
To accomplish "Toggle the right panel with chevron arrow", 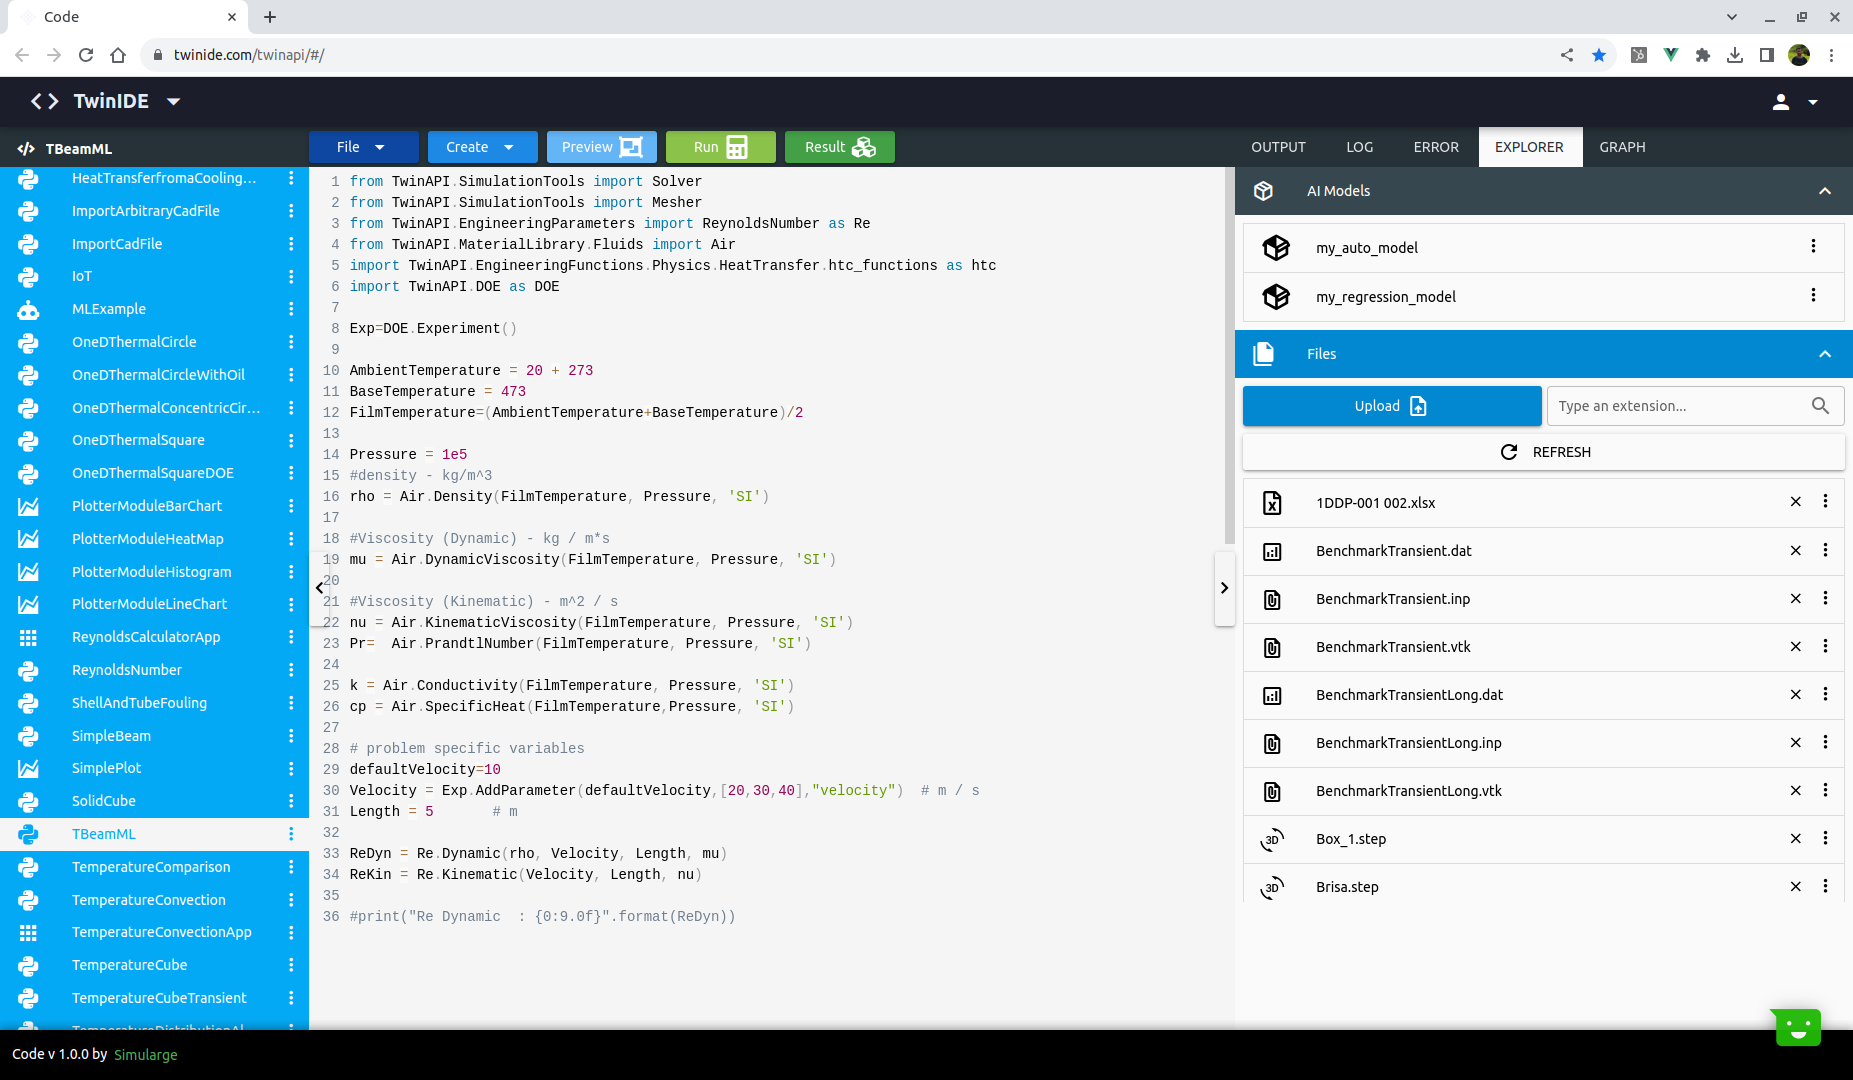I will 1224,588.
